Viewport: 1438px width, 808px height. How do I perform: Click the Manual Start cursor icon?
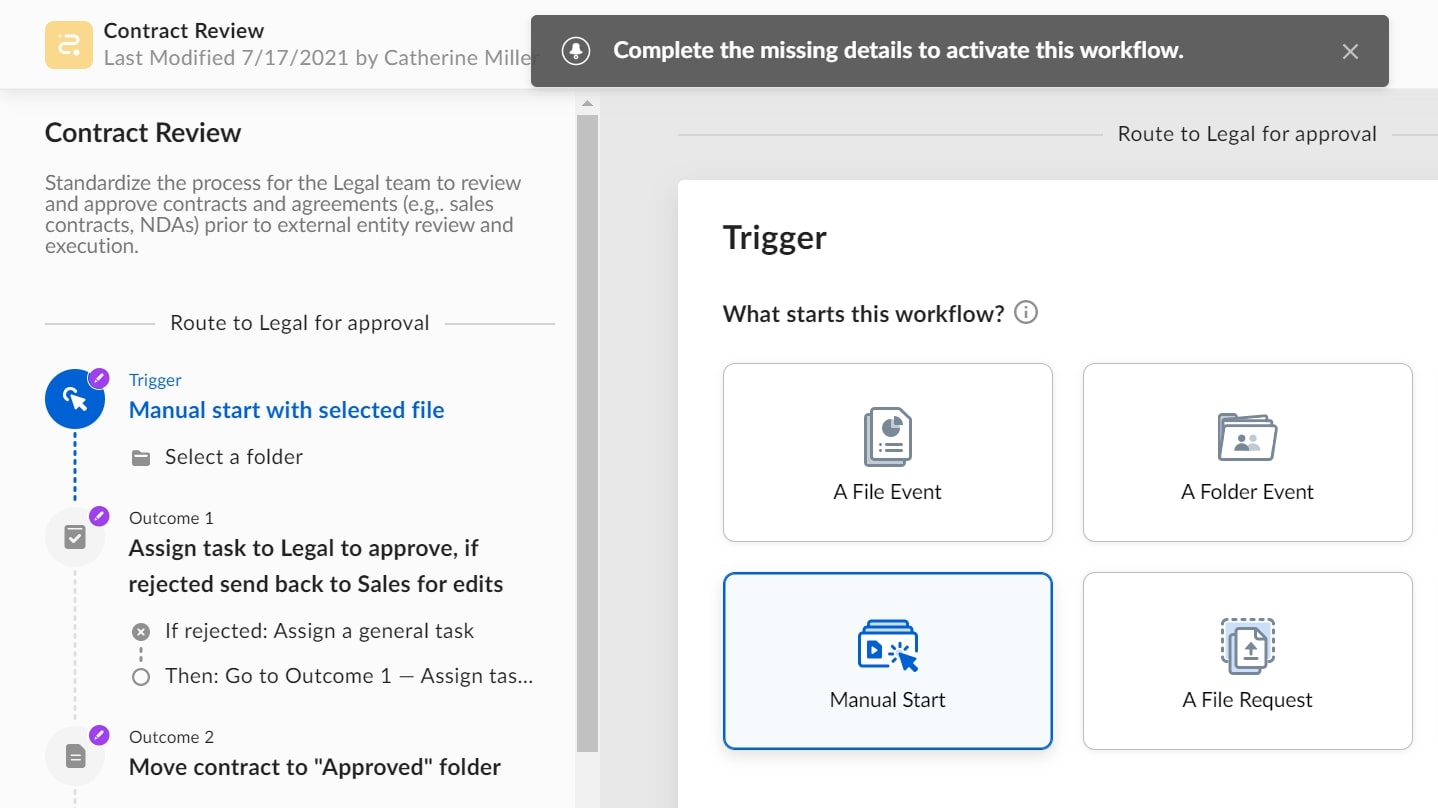coord(888,645)
